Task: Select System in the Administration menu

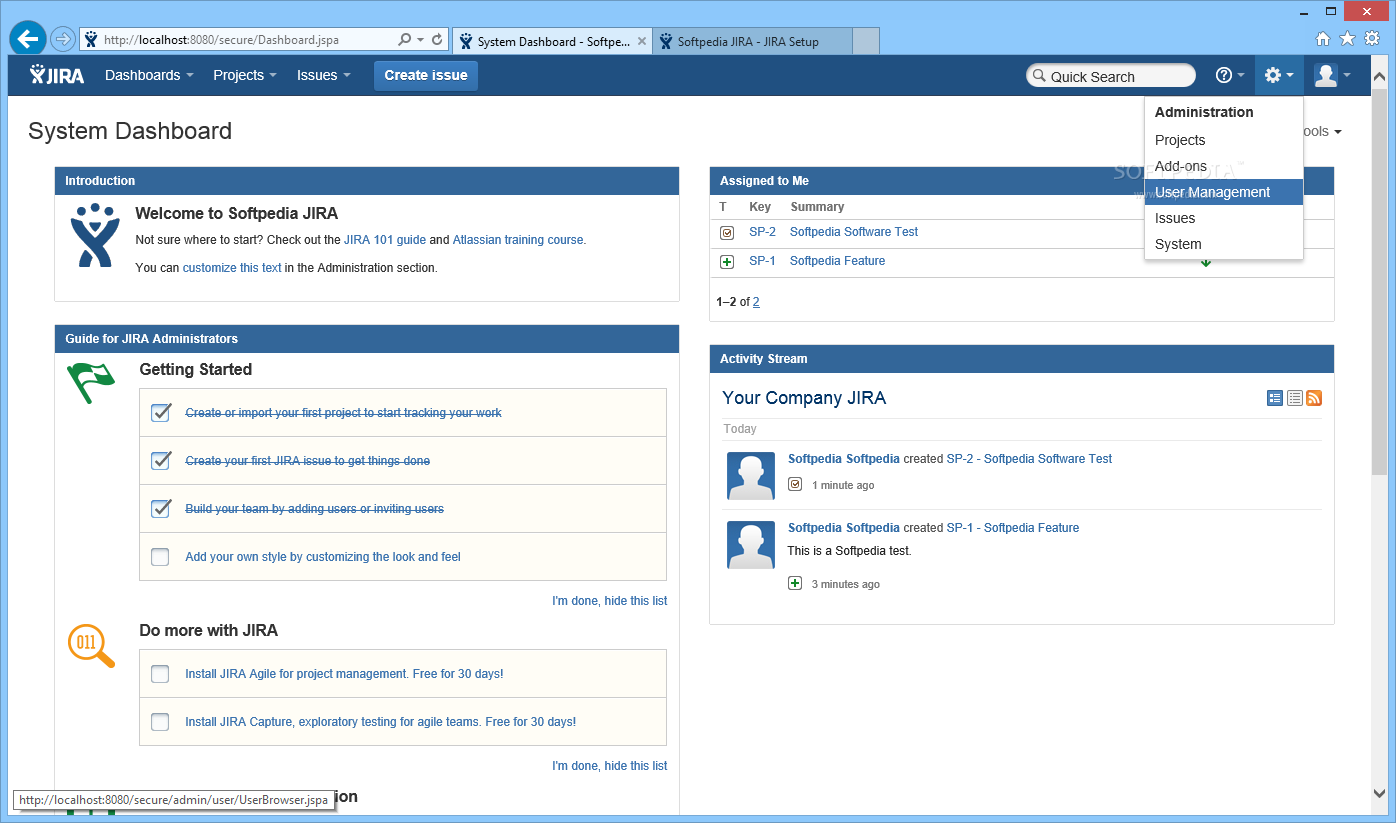Action: [x=1224, y=244]
